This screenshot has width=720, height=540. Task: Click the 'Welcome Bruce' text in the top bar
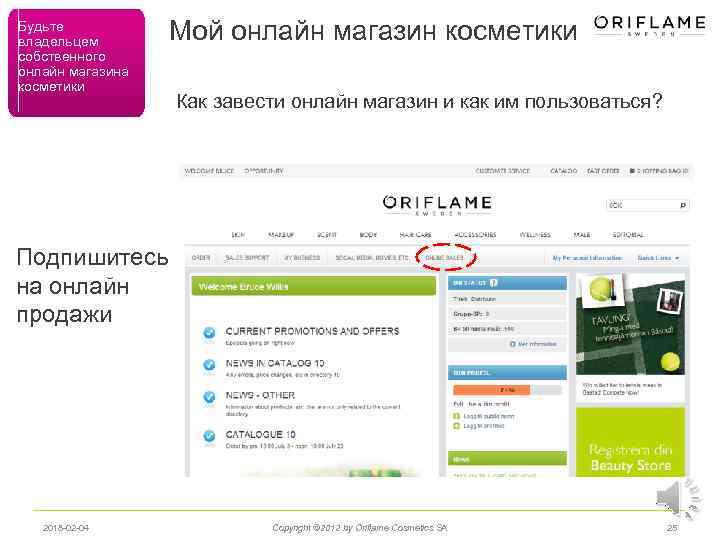tap(209, 171)
